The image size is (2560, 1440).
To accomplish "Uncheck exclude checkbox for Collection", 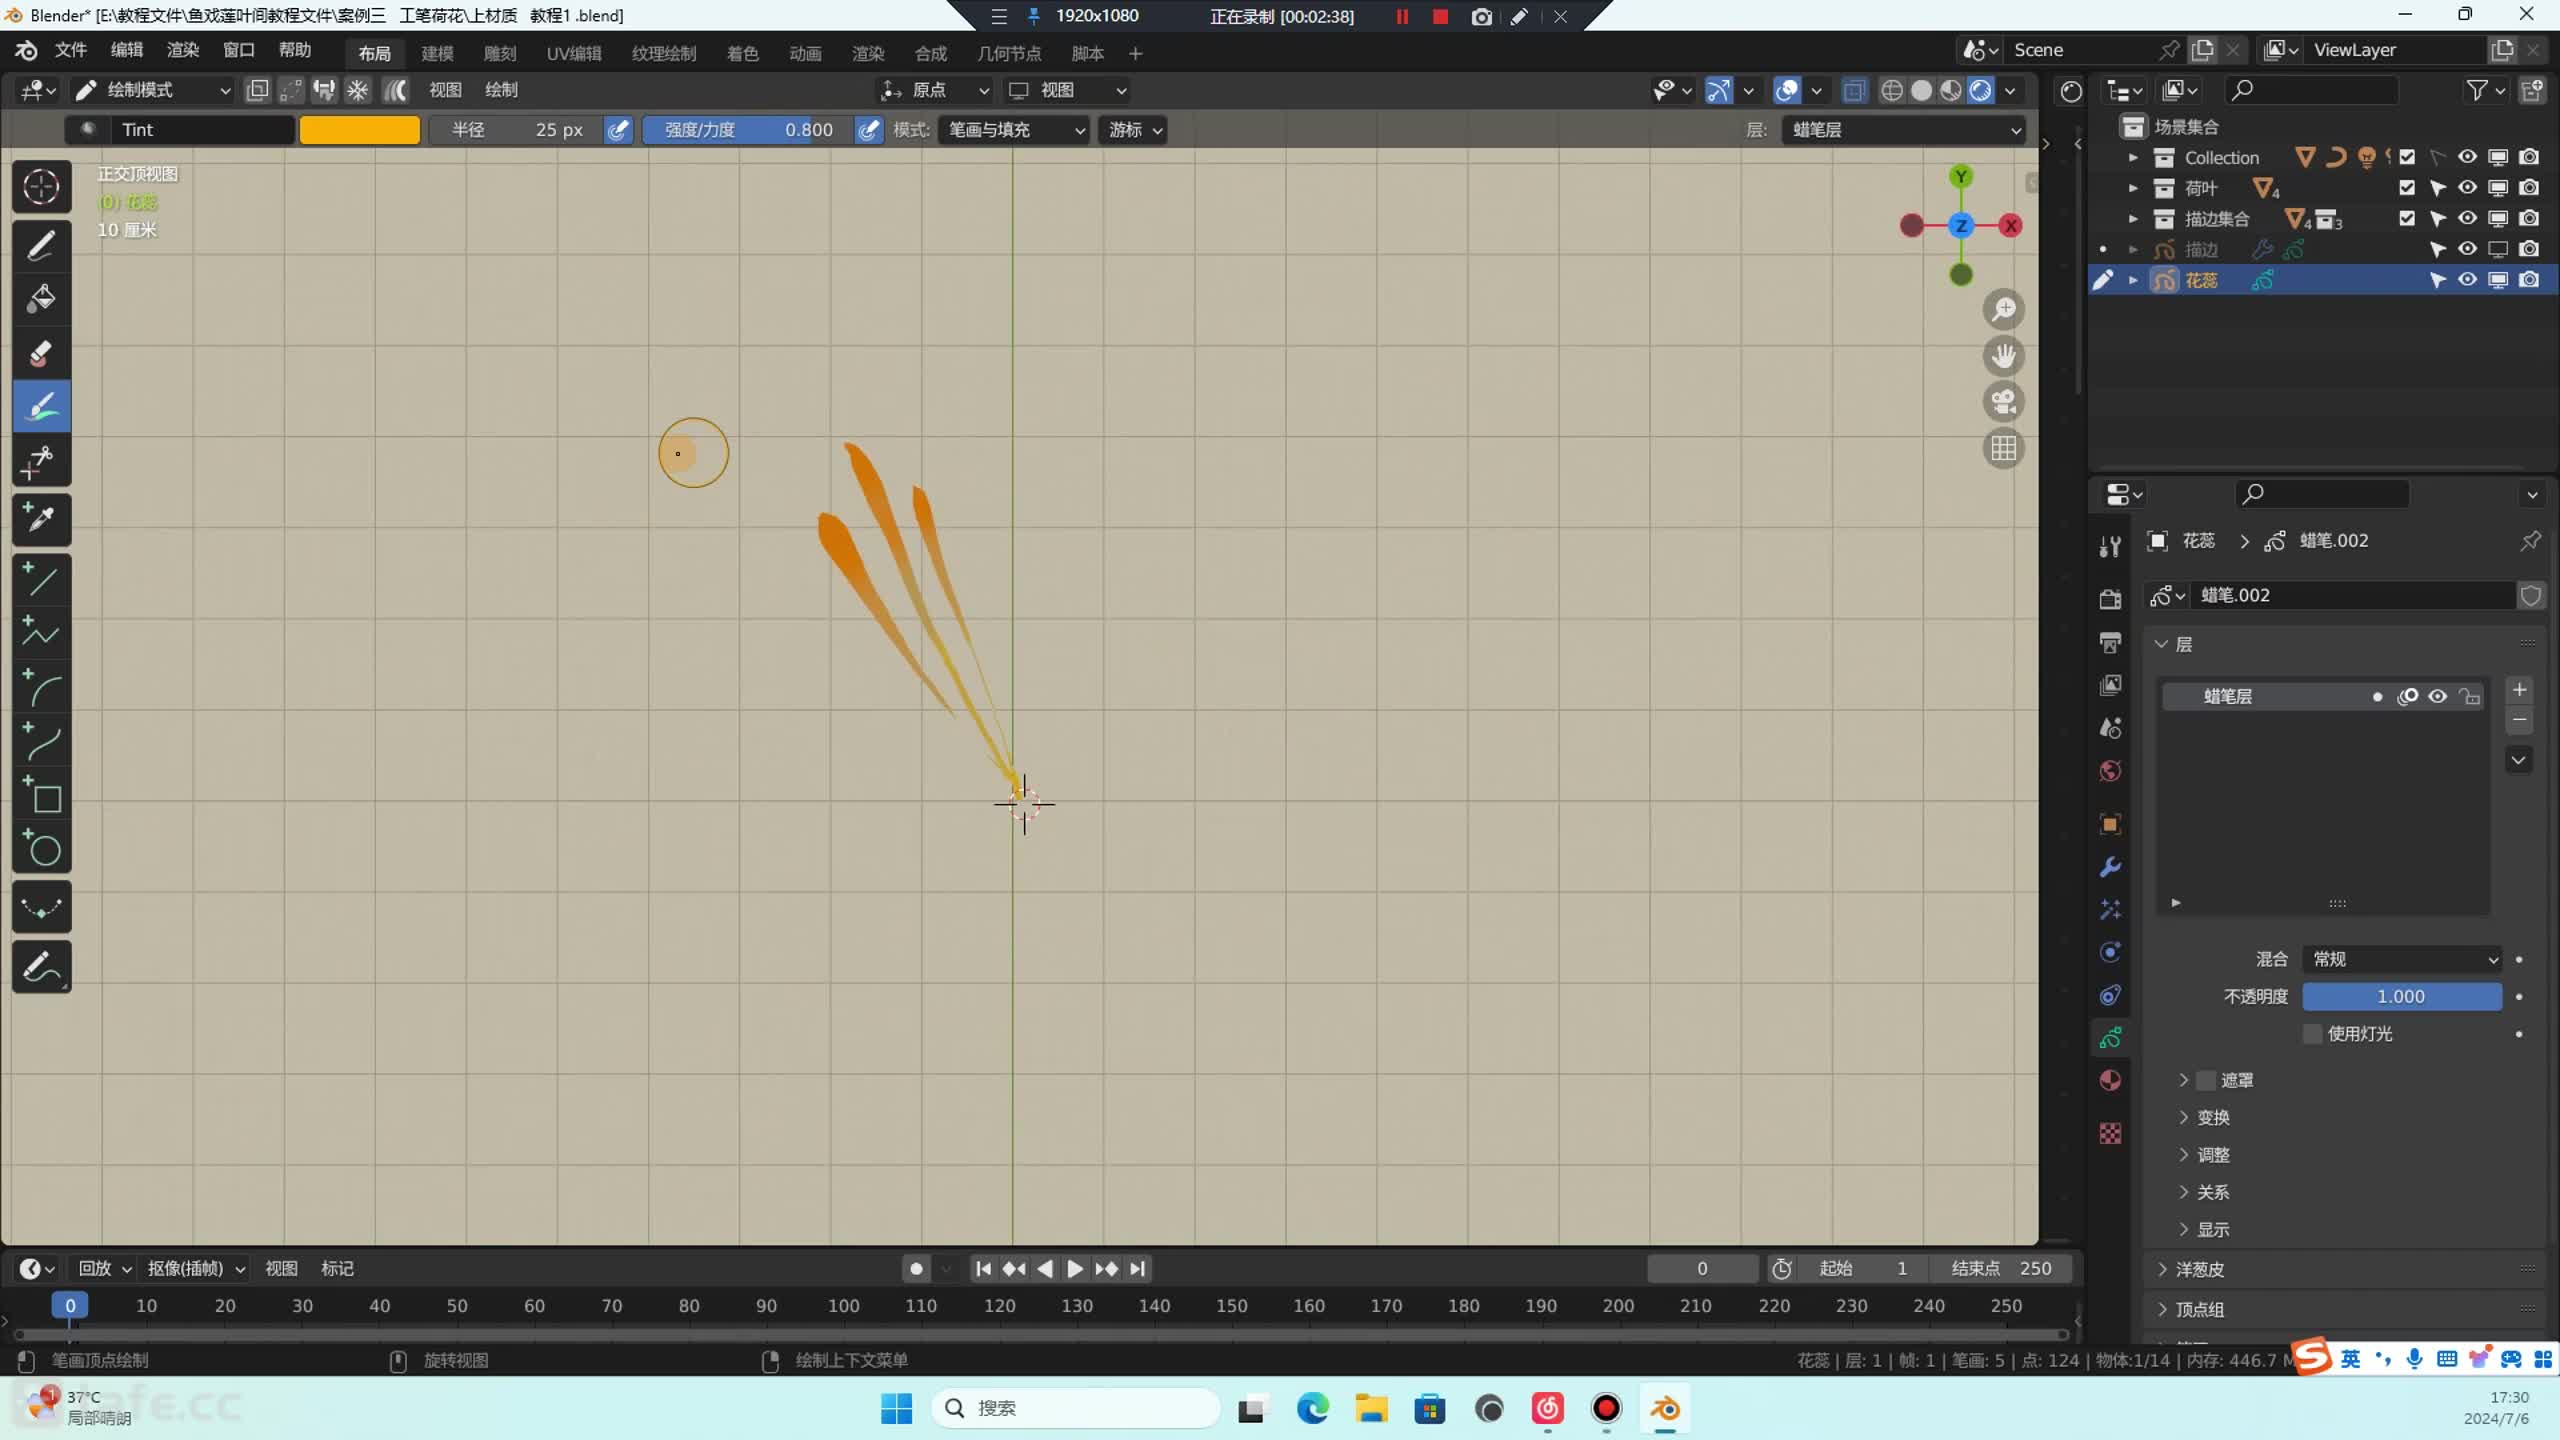I will [2407, 157].
